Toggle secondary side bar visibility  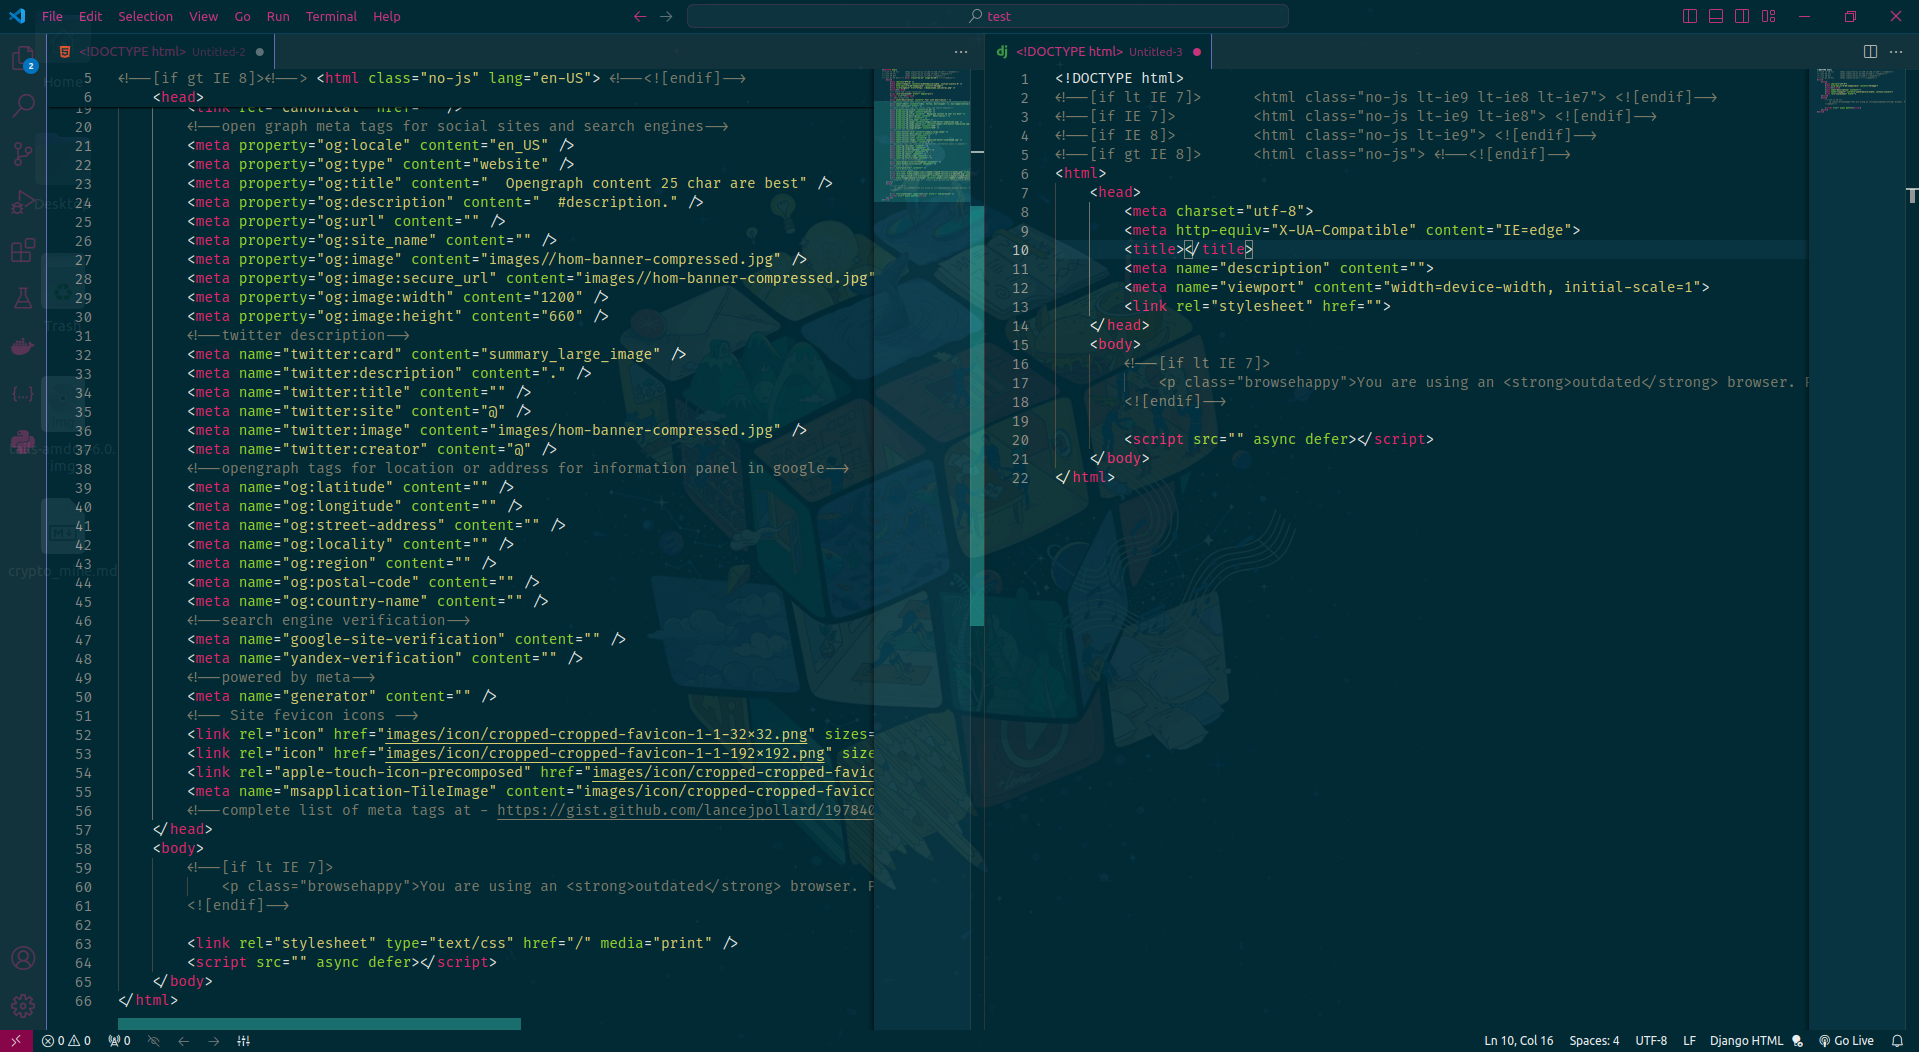coord(1742,16)
